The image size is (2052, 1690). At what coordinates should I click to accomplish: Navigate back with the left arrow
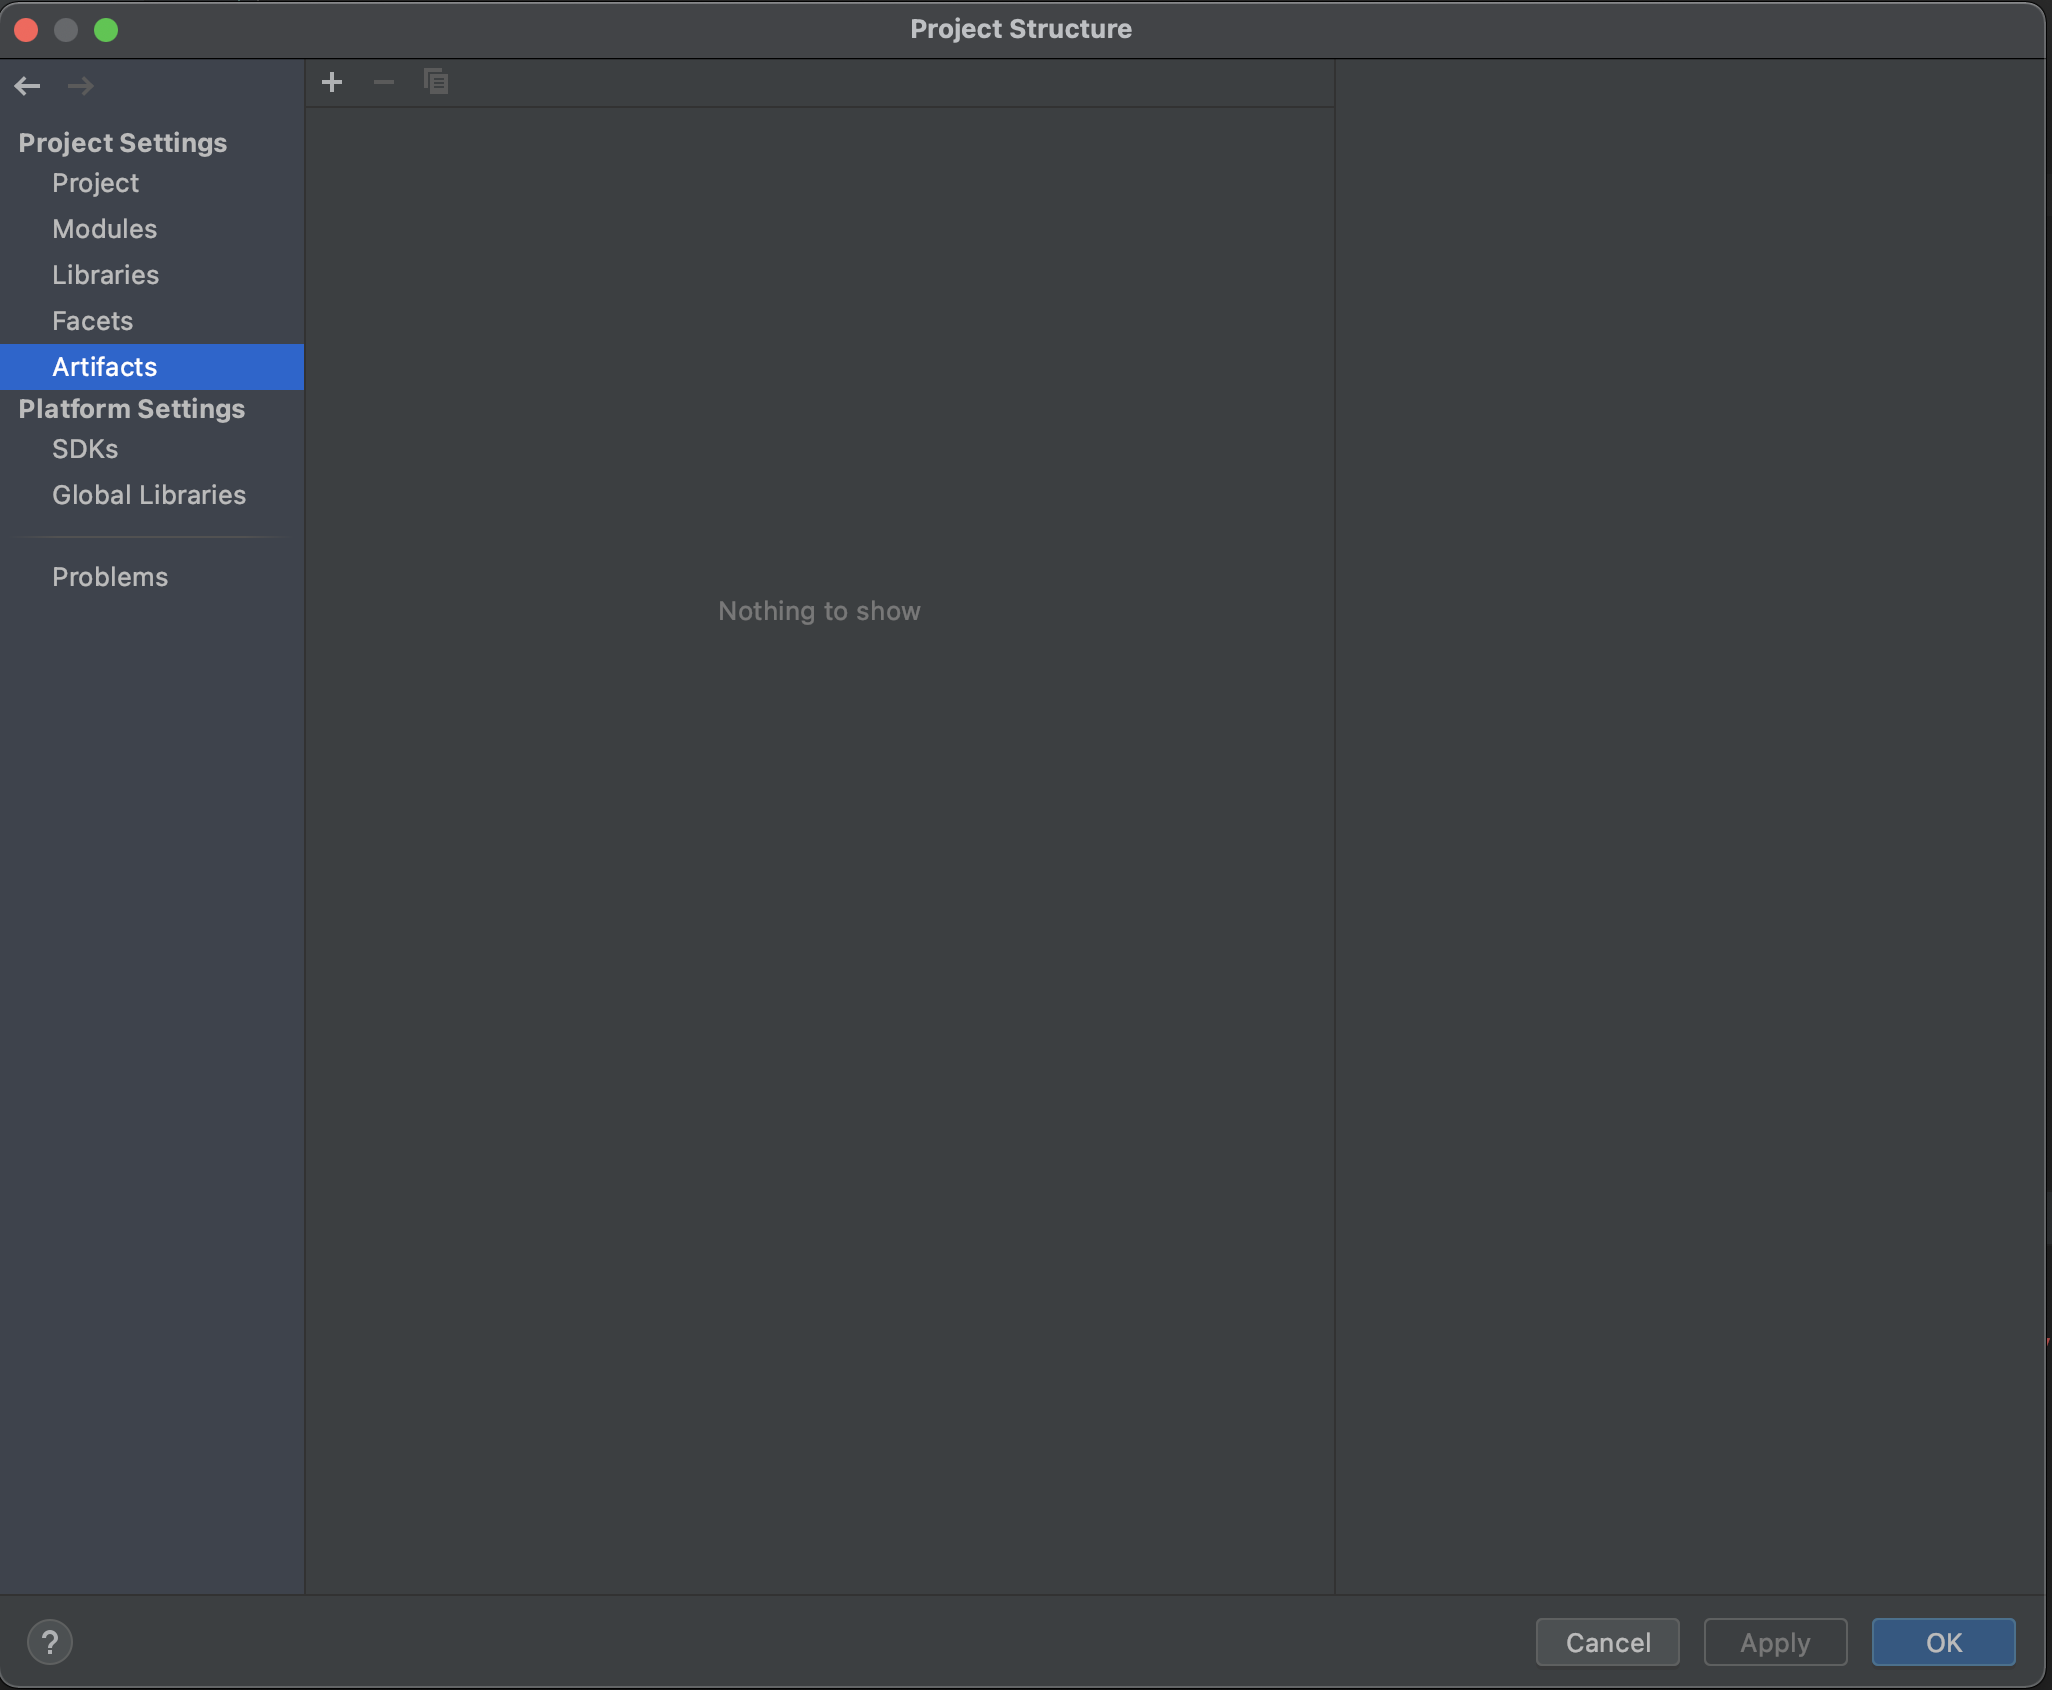click(27, 86)
